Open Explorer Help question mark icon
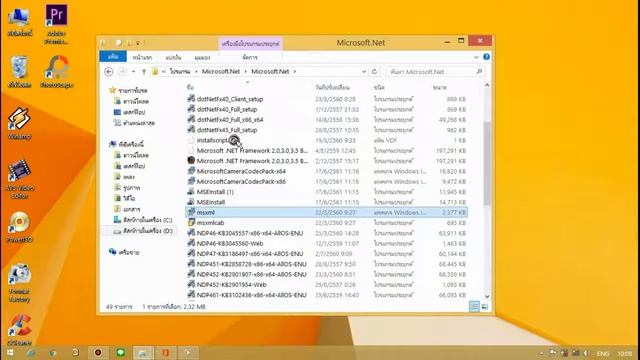Viewport: 640px width, 360px height. pos(486,57)
